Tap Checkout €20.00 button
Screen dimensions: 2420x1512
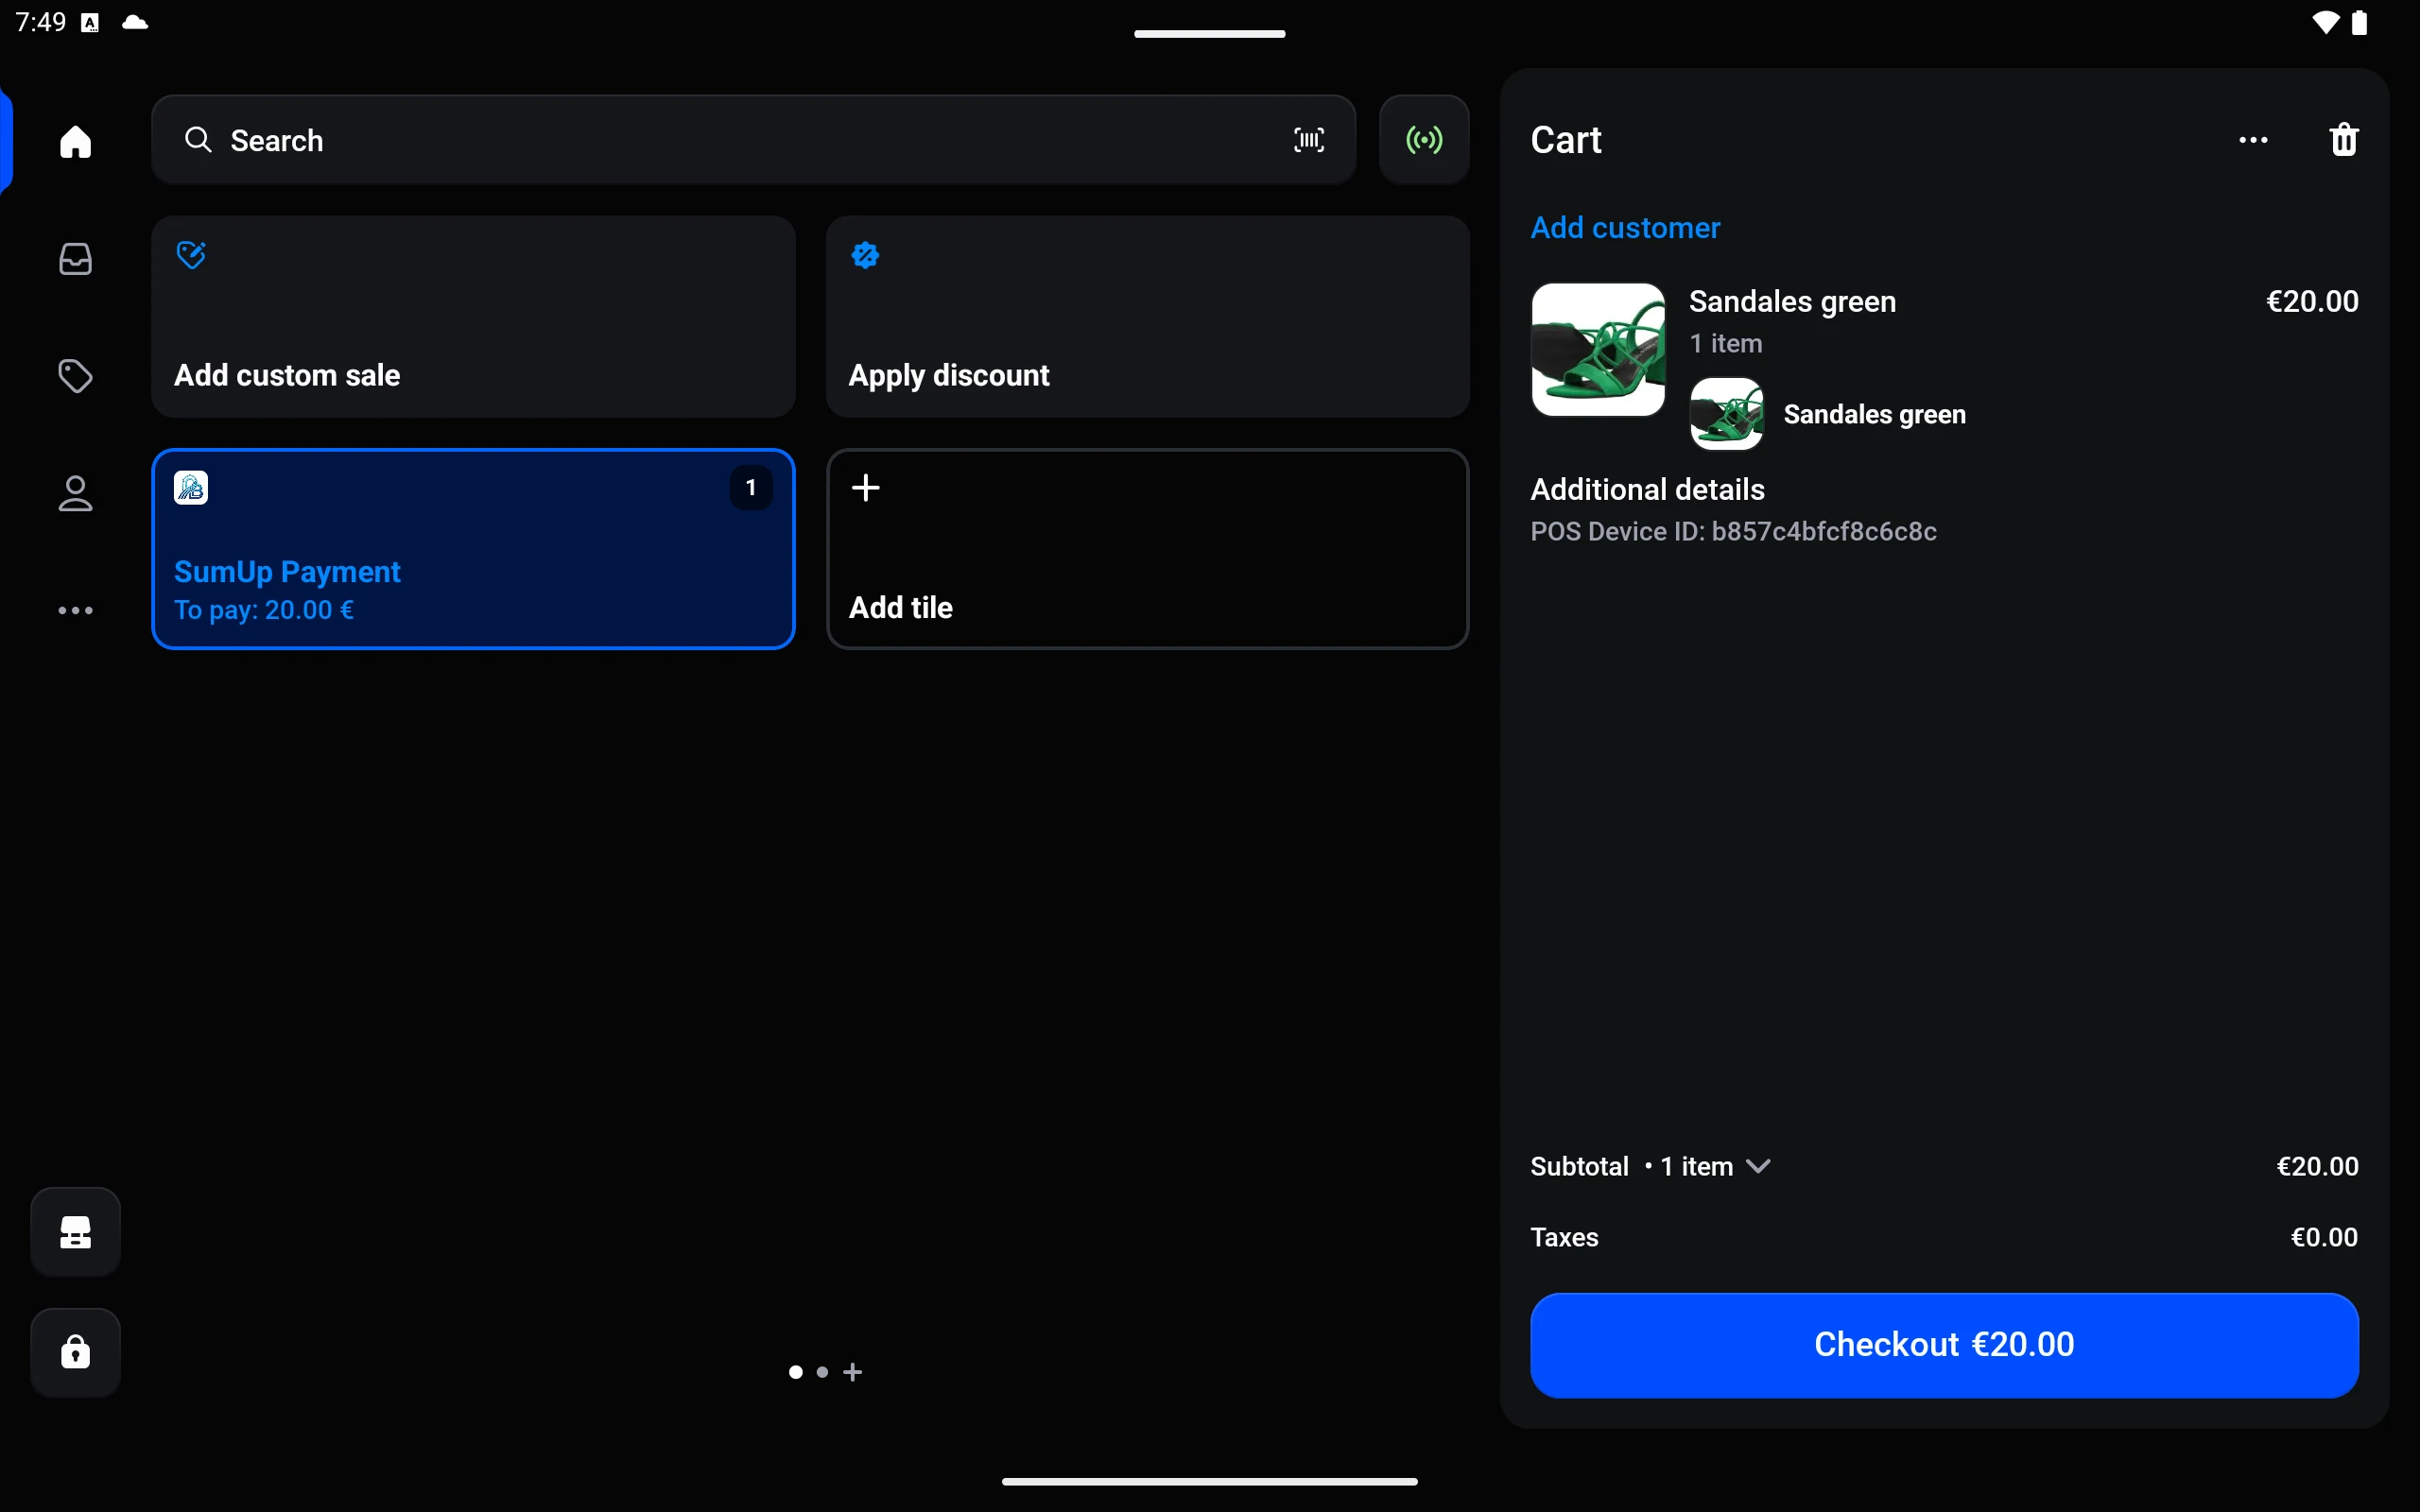point(1944,1345)
